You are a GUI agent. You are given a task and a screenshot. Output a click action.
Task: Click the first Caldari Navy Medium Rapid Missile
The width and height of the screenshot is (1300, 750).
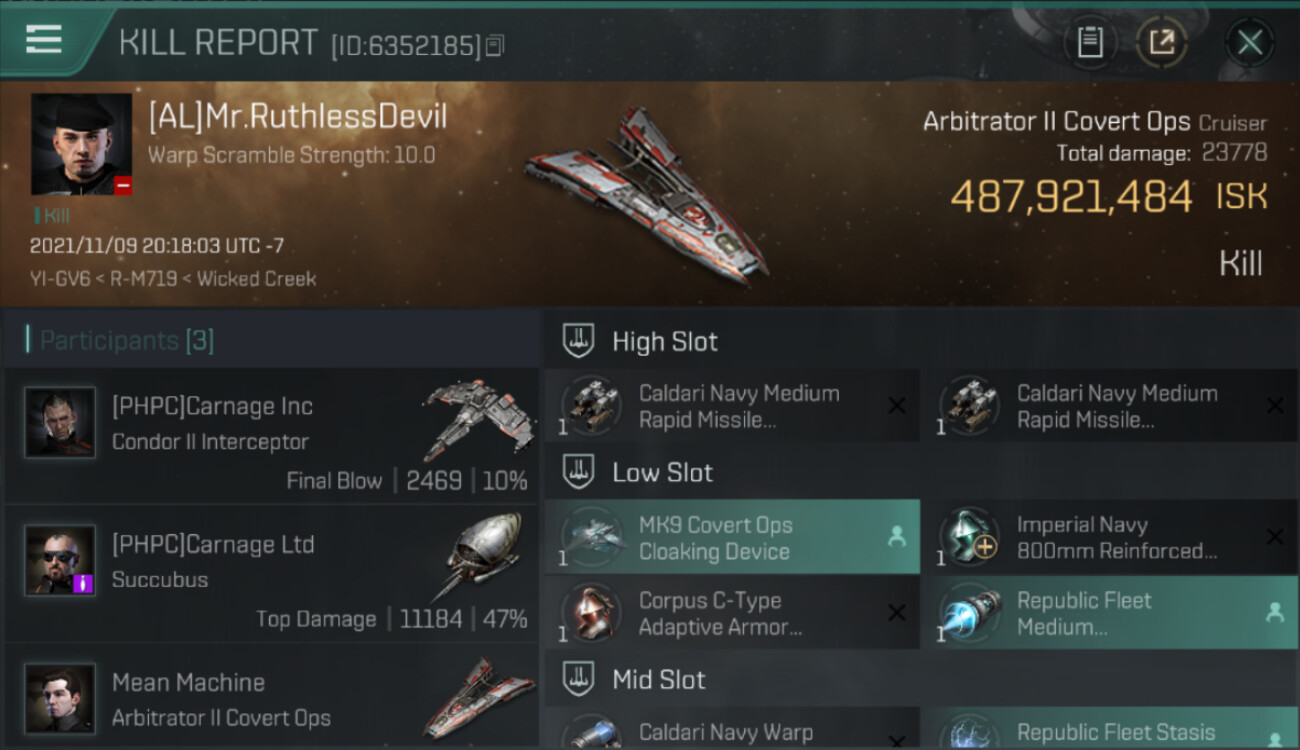732,406
